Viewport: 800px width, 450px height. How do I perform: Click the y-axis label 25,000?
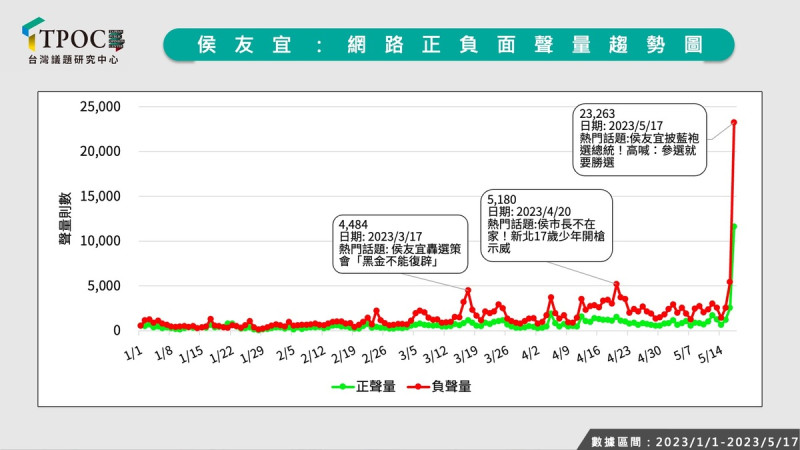pyautogui.click(x=100, y=107)
